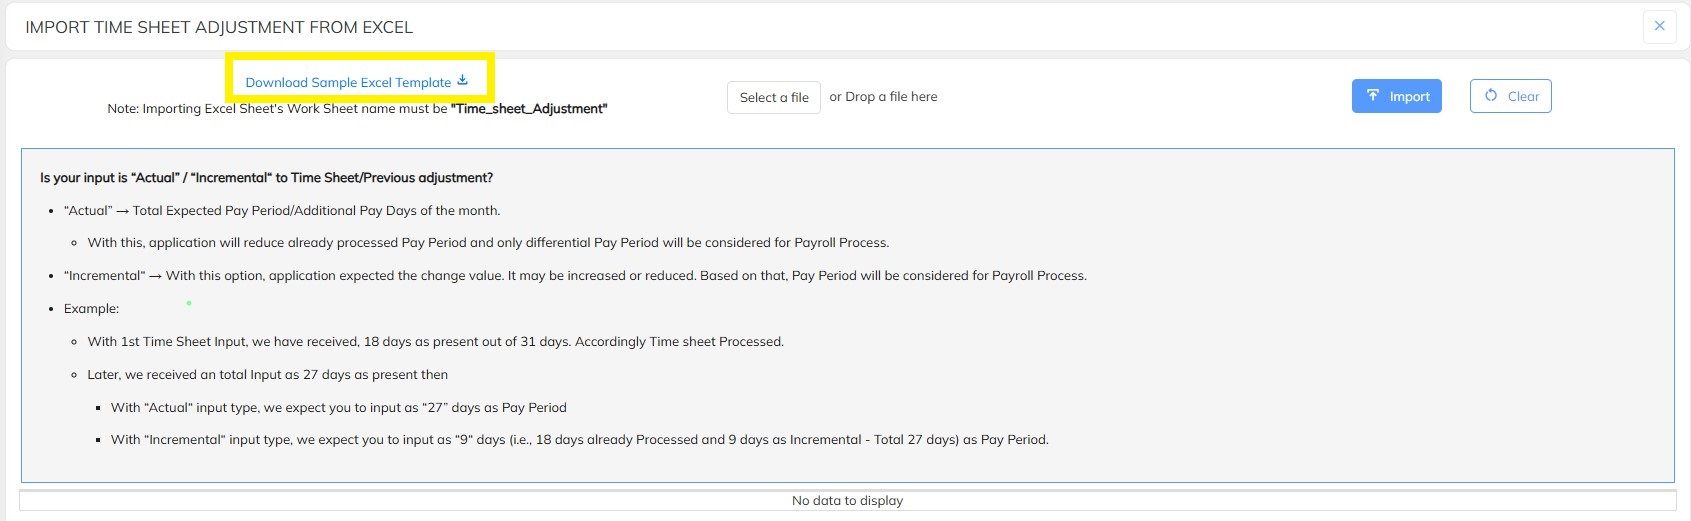Click the 'No data to display' grid row
This screenshot has width=1691, height=521.
point(847,501)
